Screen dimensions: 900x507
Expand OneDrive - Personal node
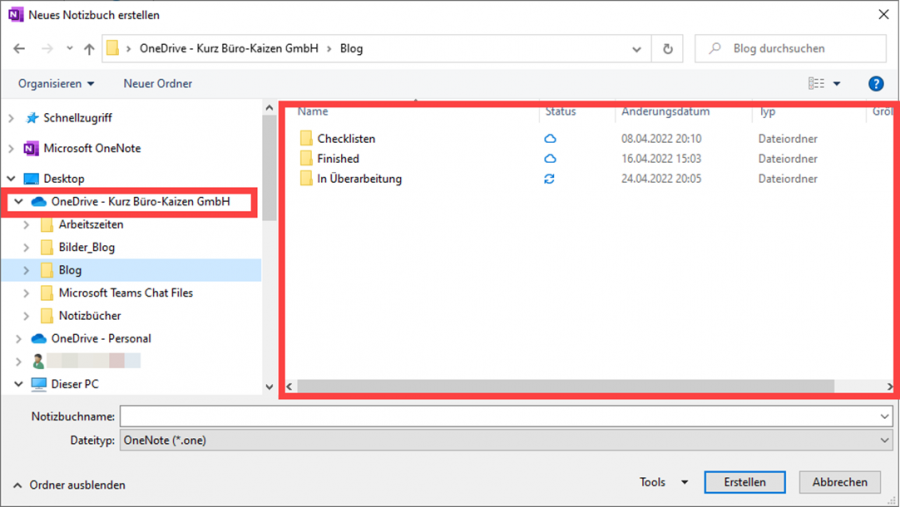pos(18,339)
